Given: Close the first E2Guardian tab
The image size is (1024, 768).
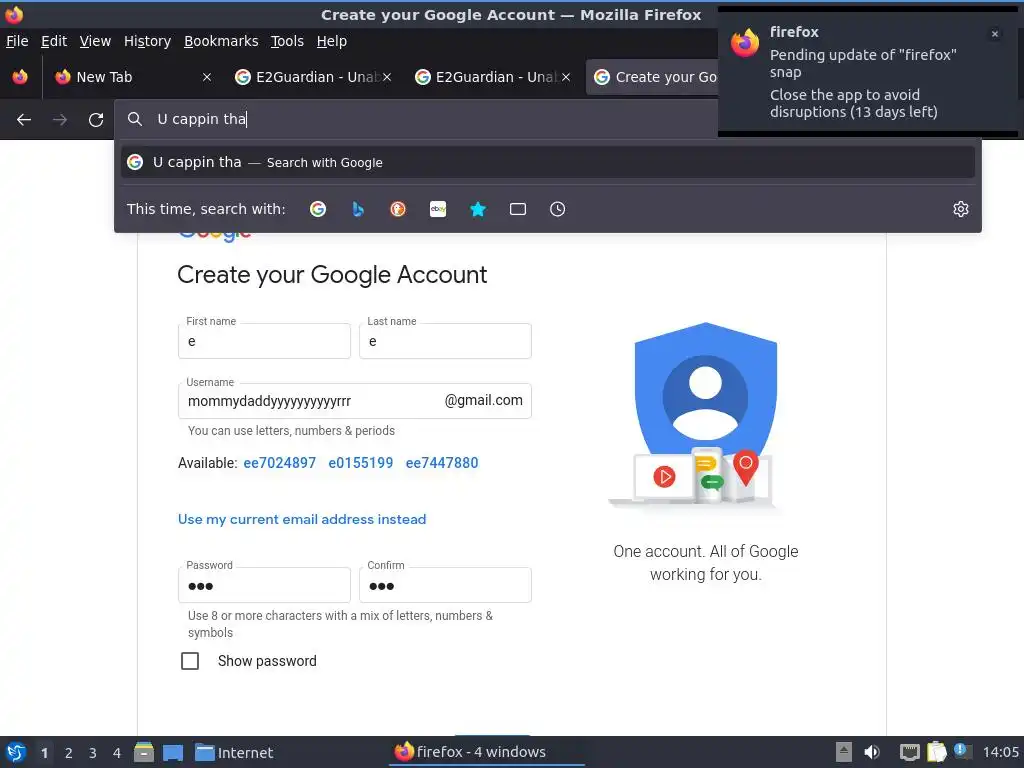Looking at the screenshot, I should pyautogui.click(x=387, y=77).
